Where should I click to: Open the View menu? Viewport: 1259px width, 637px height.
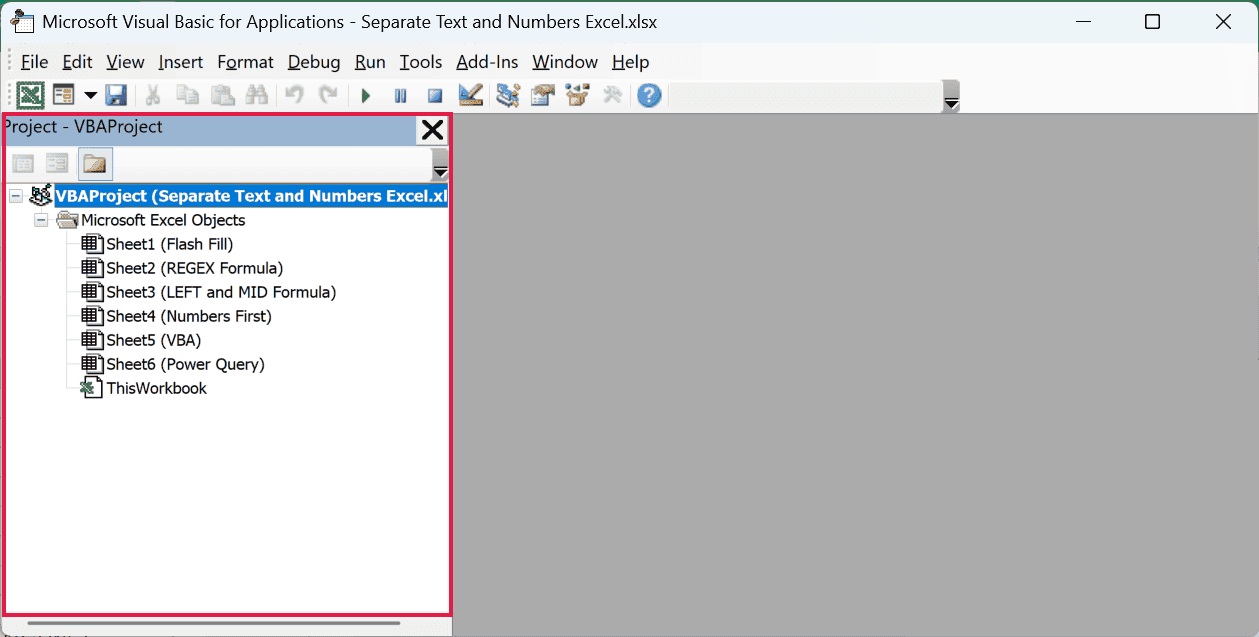[x=125, y=62]
